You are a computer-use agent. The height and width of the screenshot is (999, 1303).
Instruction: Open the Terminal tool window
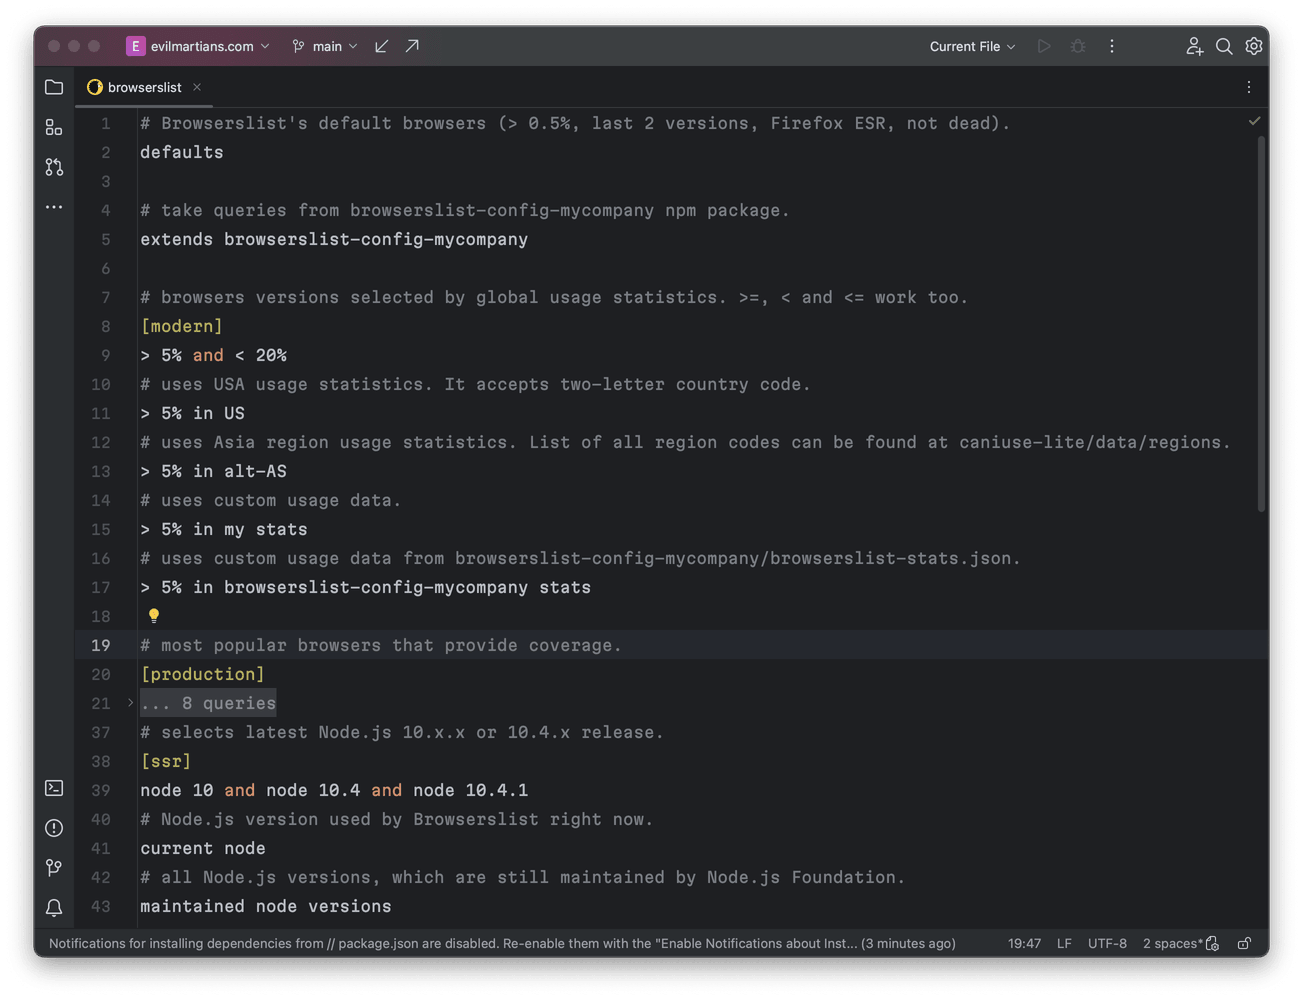coord(54,788)
